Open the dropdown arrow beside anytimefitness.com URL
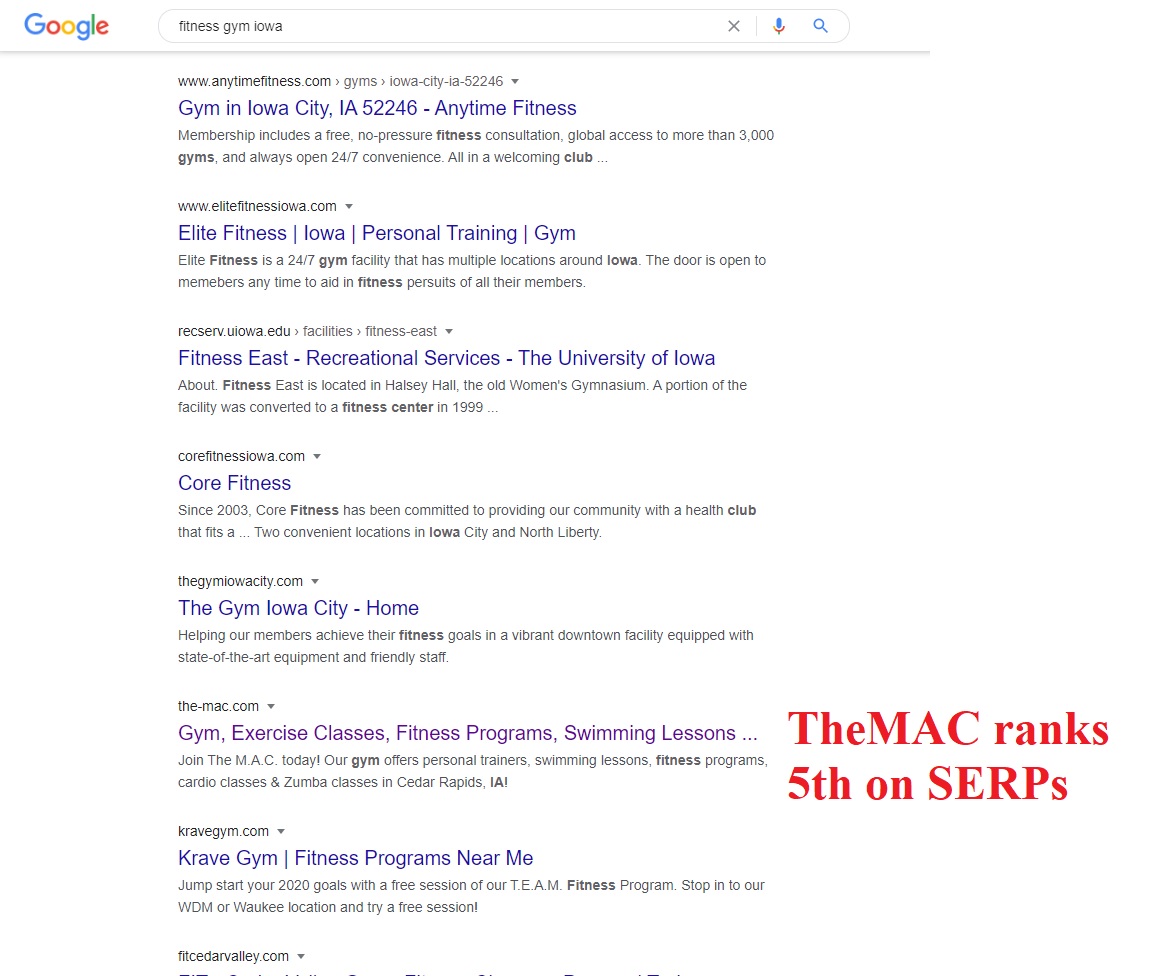This screenshot has width=1152, height=976. coord(515,82)
